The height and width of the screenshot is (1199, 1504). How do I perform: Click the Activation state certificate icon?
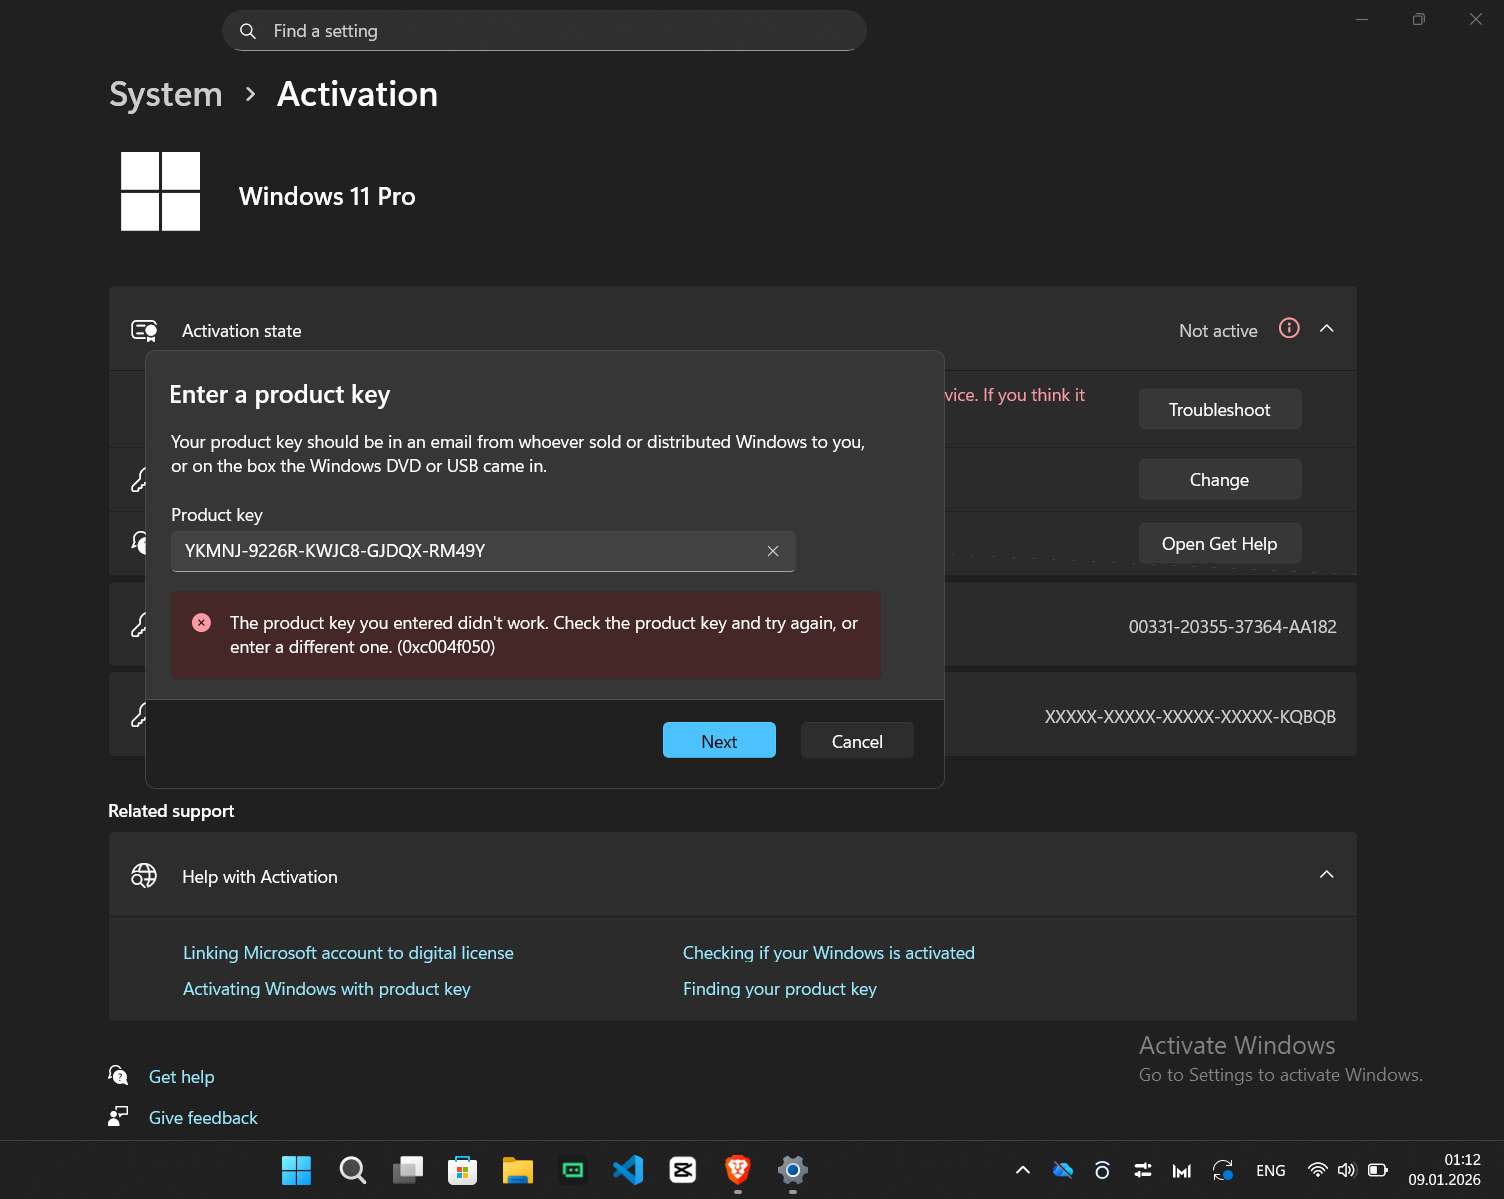pos(144,330)
